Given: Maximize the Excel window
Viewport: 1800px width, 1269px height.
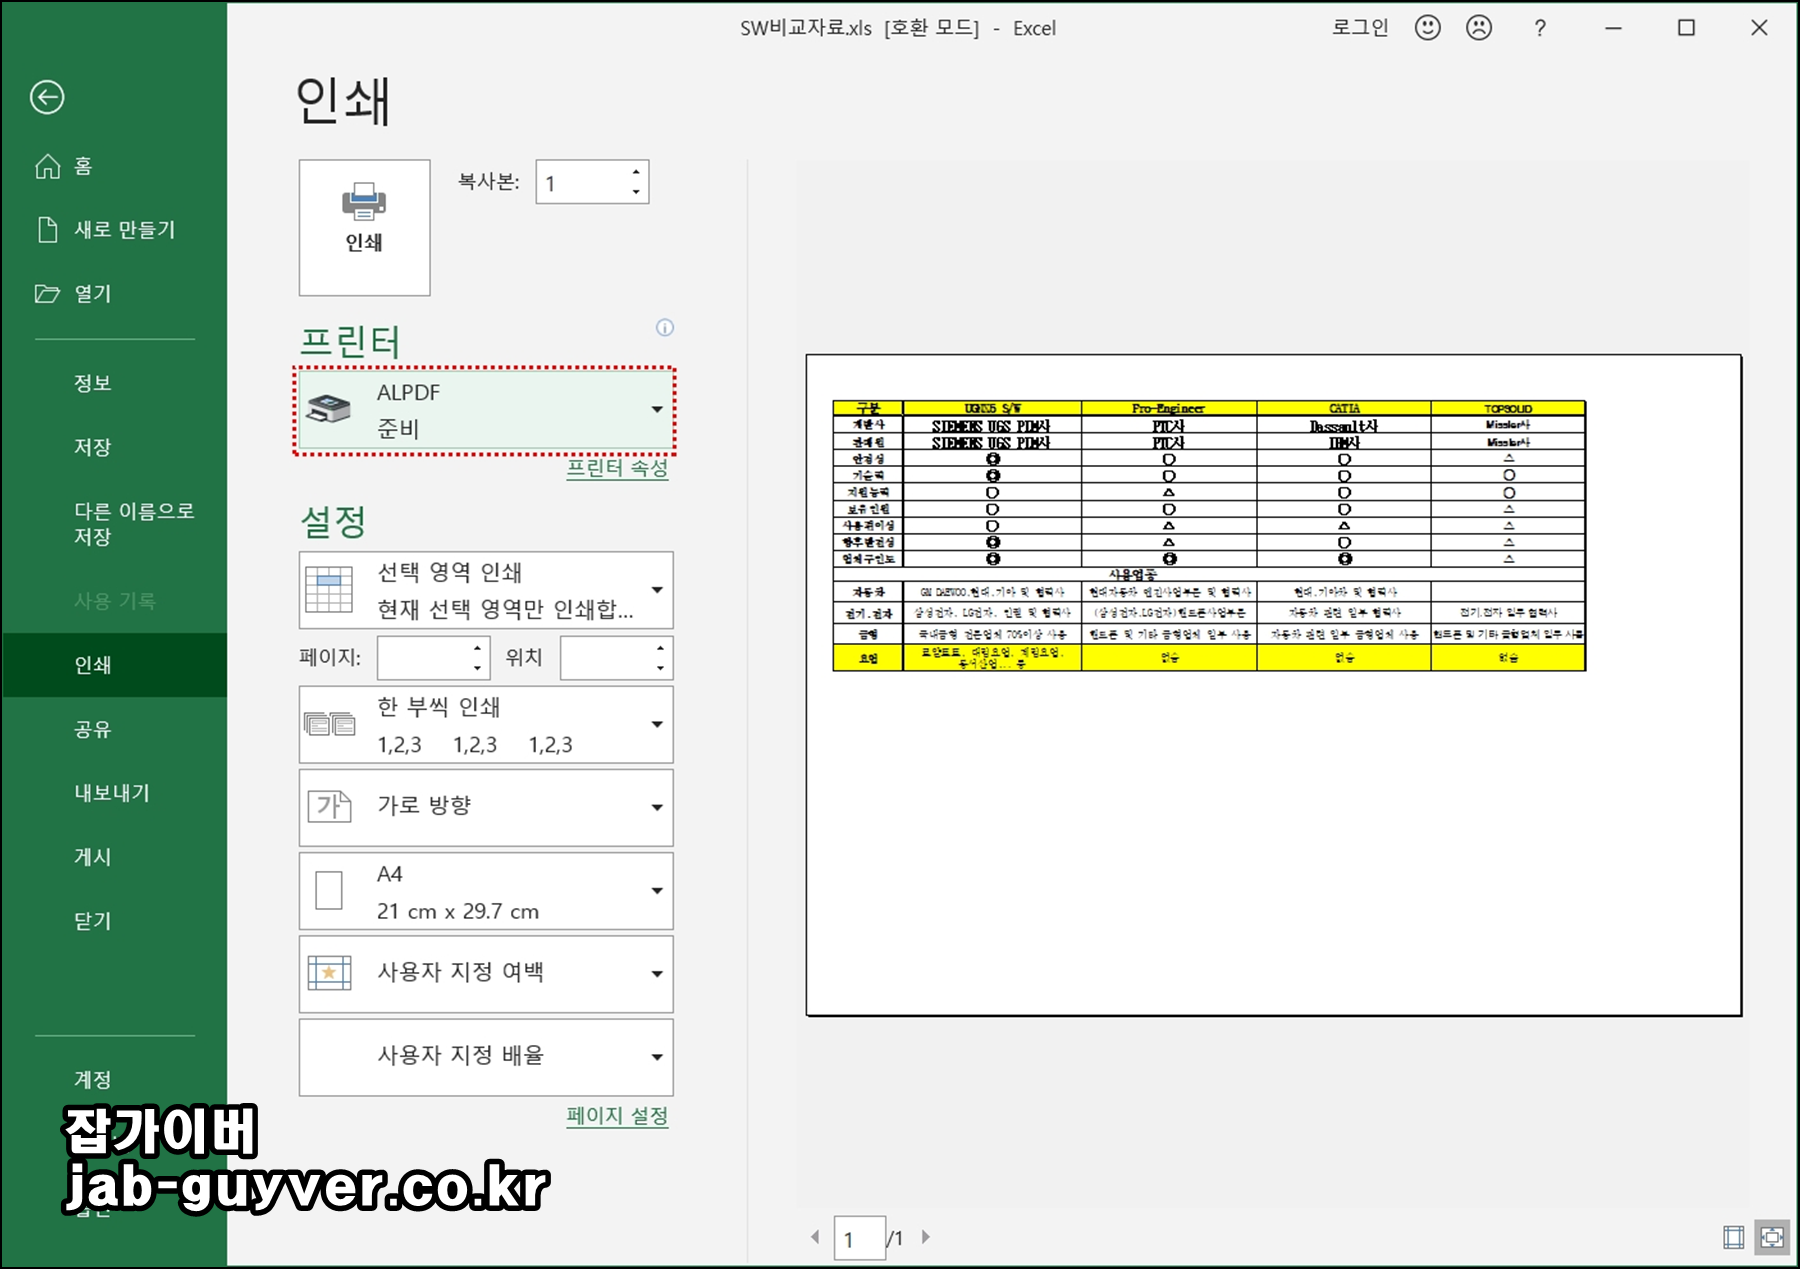Looking at the screenshot, I should pos(1686,28).
